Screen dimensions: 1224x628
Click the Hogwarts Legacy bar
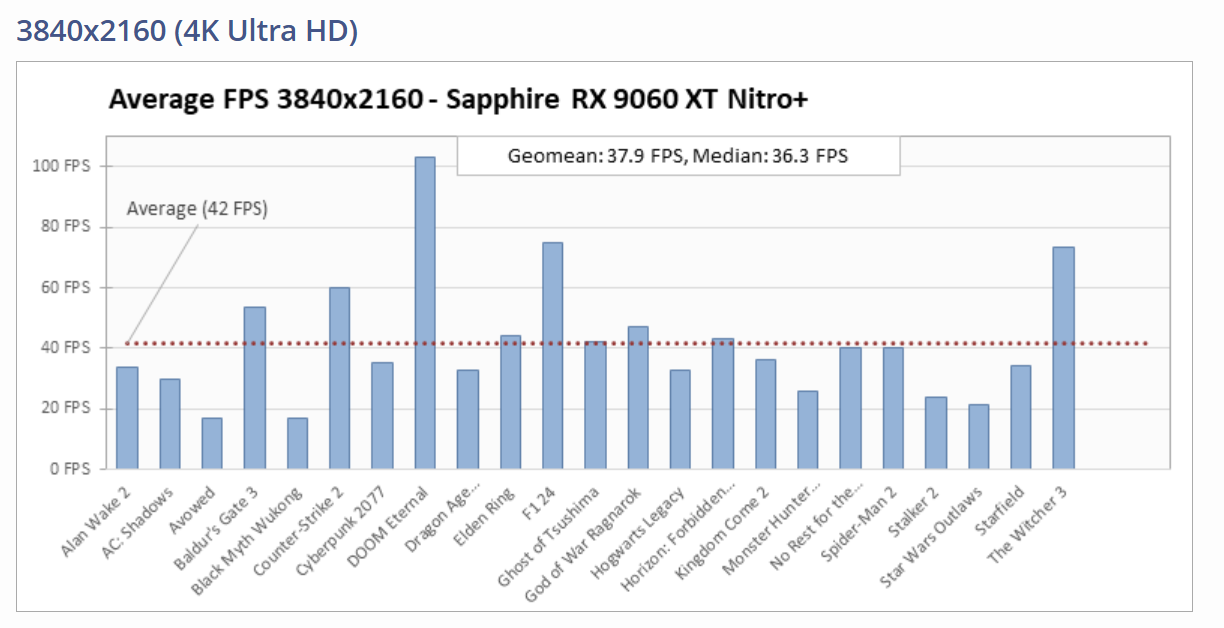click(680, 419)
